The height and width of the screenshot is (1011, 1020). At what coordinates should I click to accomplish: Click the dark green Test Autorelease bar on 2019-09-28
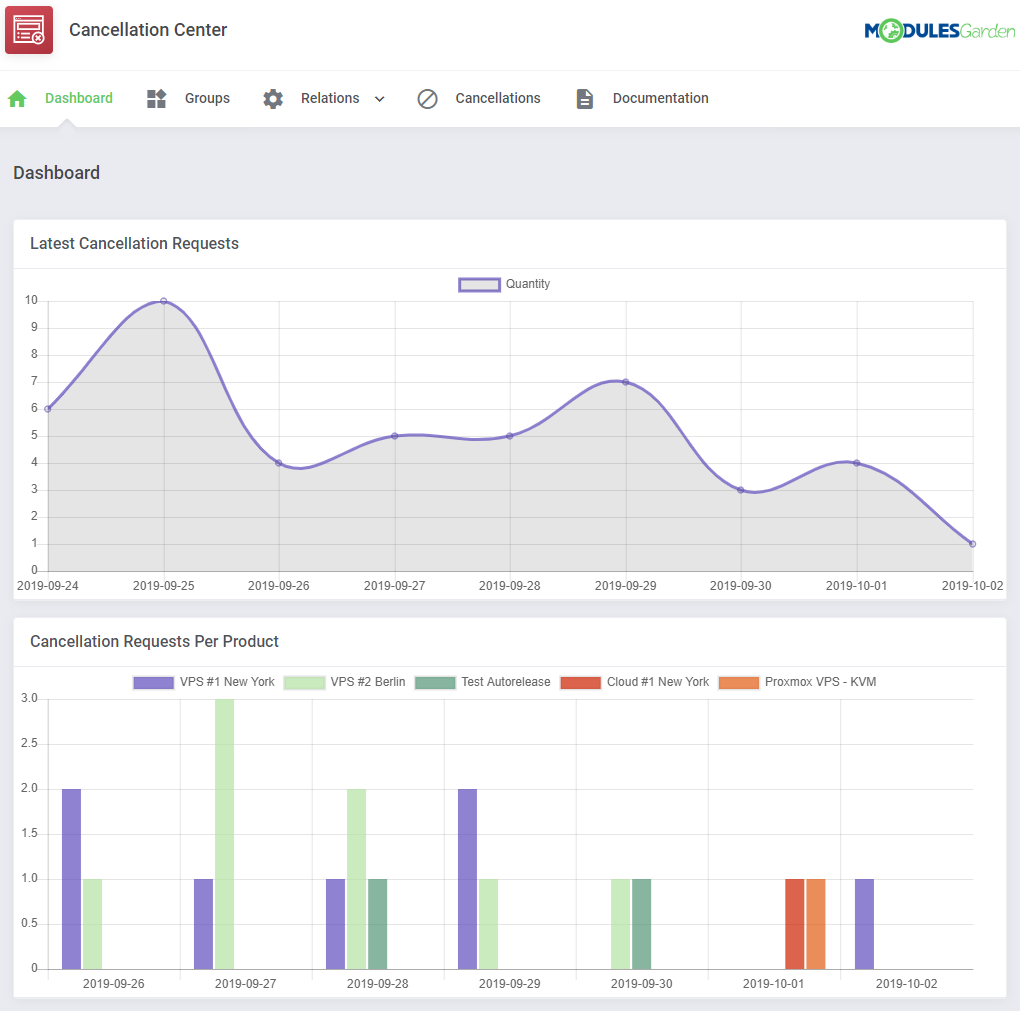tap(378, 924)
